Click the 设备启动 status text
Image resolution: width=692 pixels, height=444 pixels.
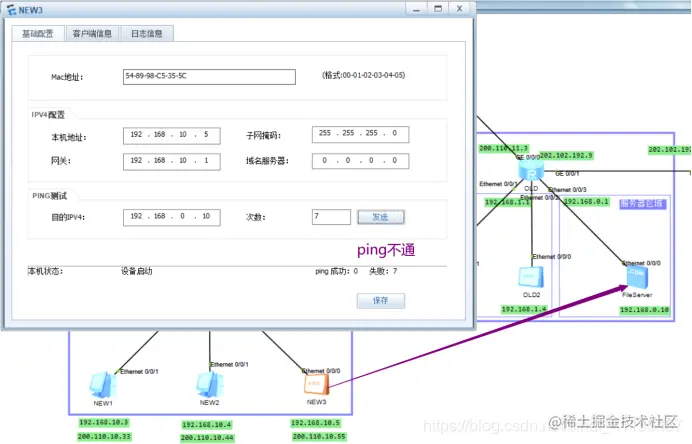tap(137, 271)
